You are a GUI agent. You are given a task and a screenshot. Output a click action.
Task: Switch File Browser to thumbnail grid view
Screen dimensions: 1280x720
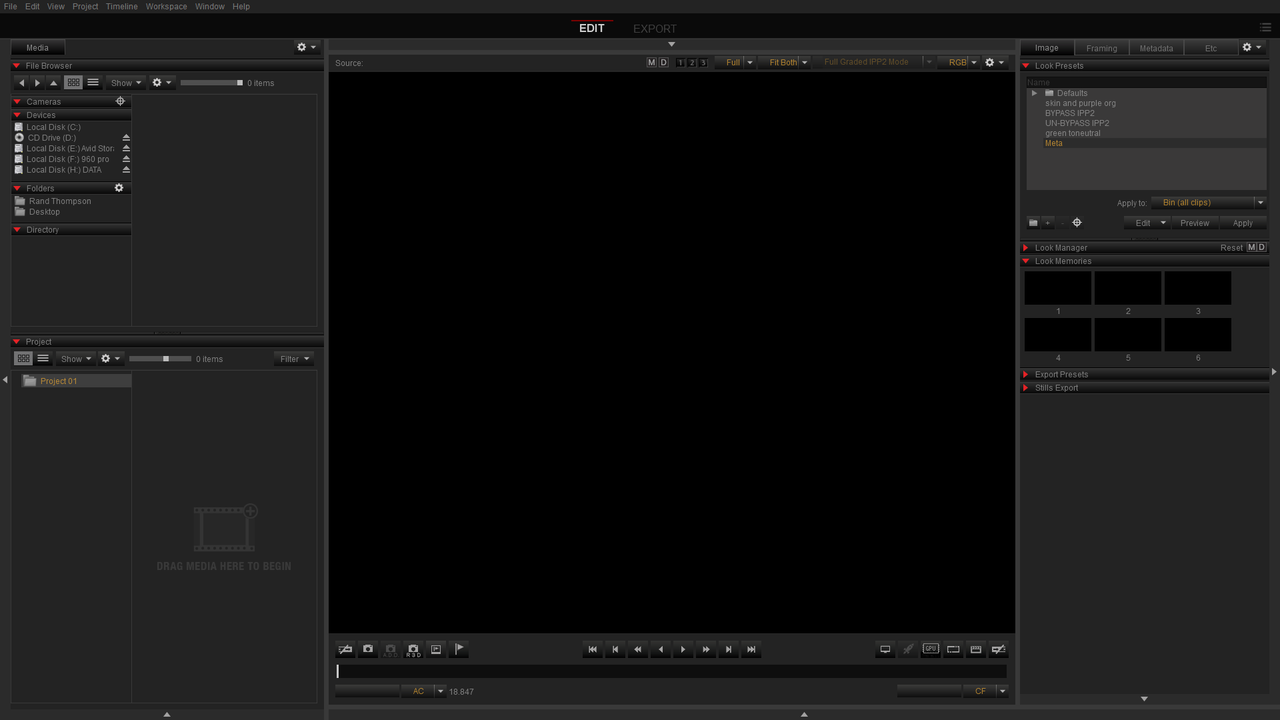pyautogui.click(x=73, y=83)
